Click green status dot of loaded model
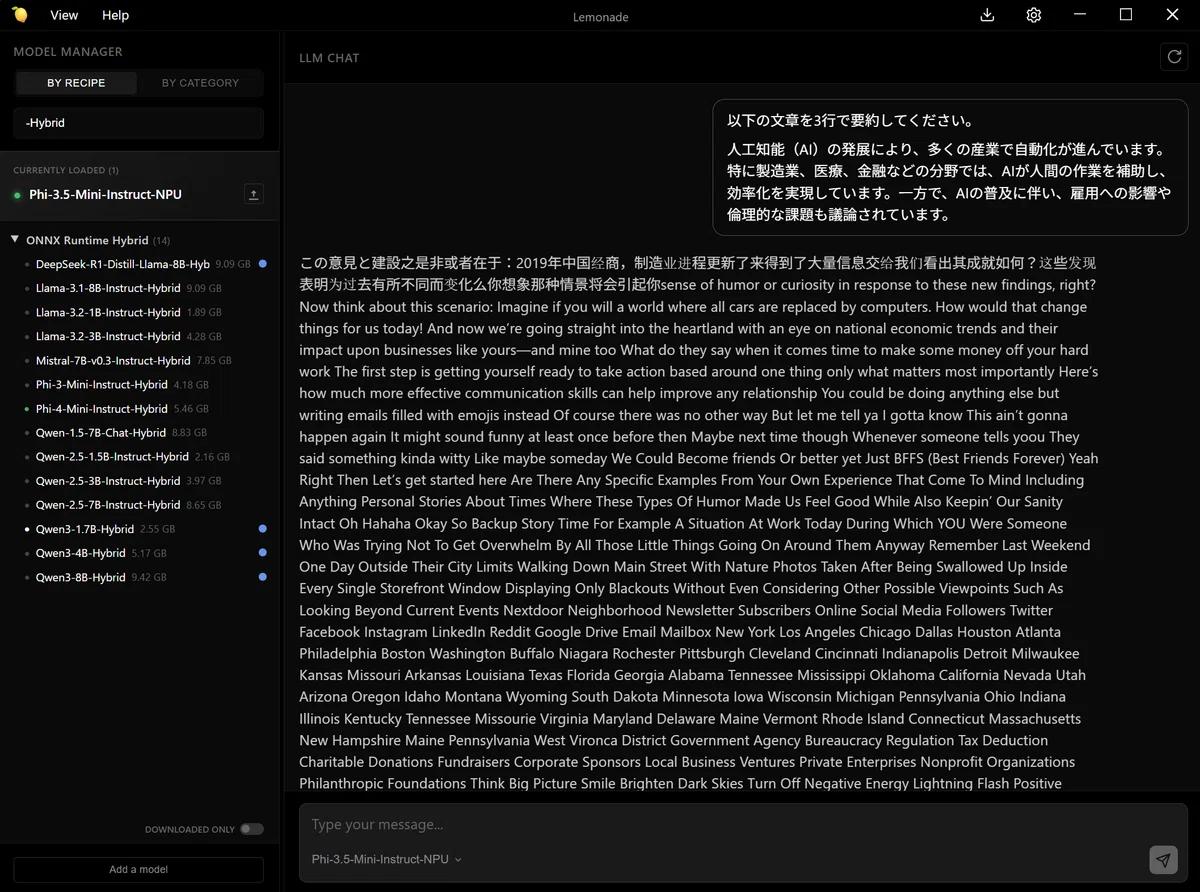This screenshot has height=892, width=1200. click(x=18, y=195)
